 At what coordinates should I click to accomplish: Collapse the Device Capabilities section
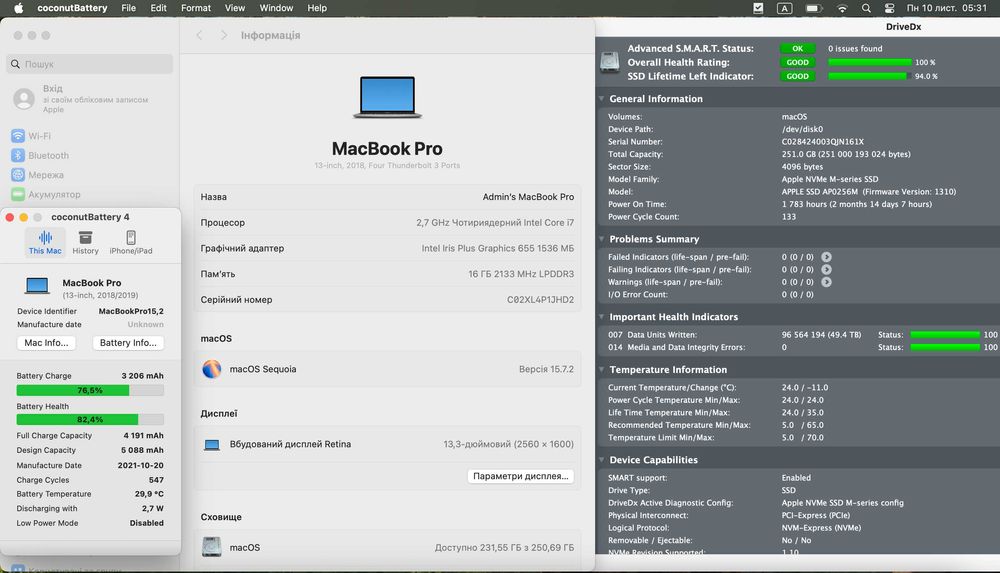[x=601, y=459]
